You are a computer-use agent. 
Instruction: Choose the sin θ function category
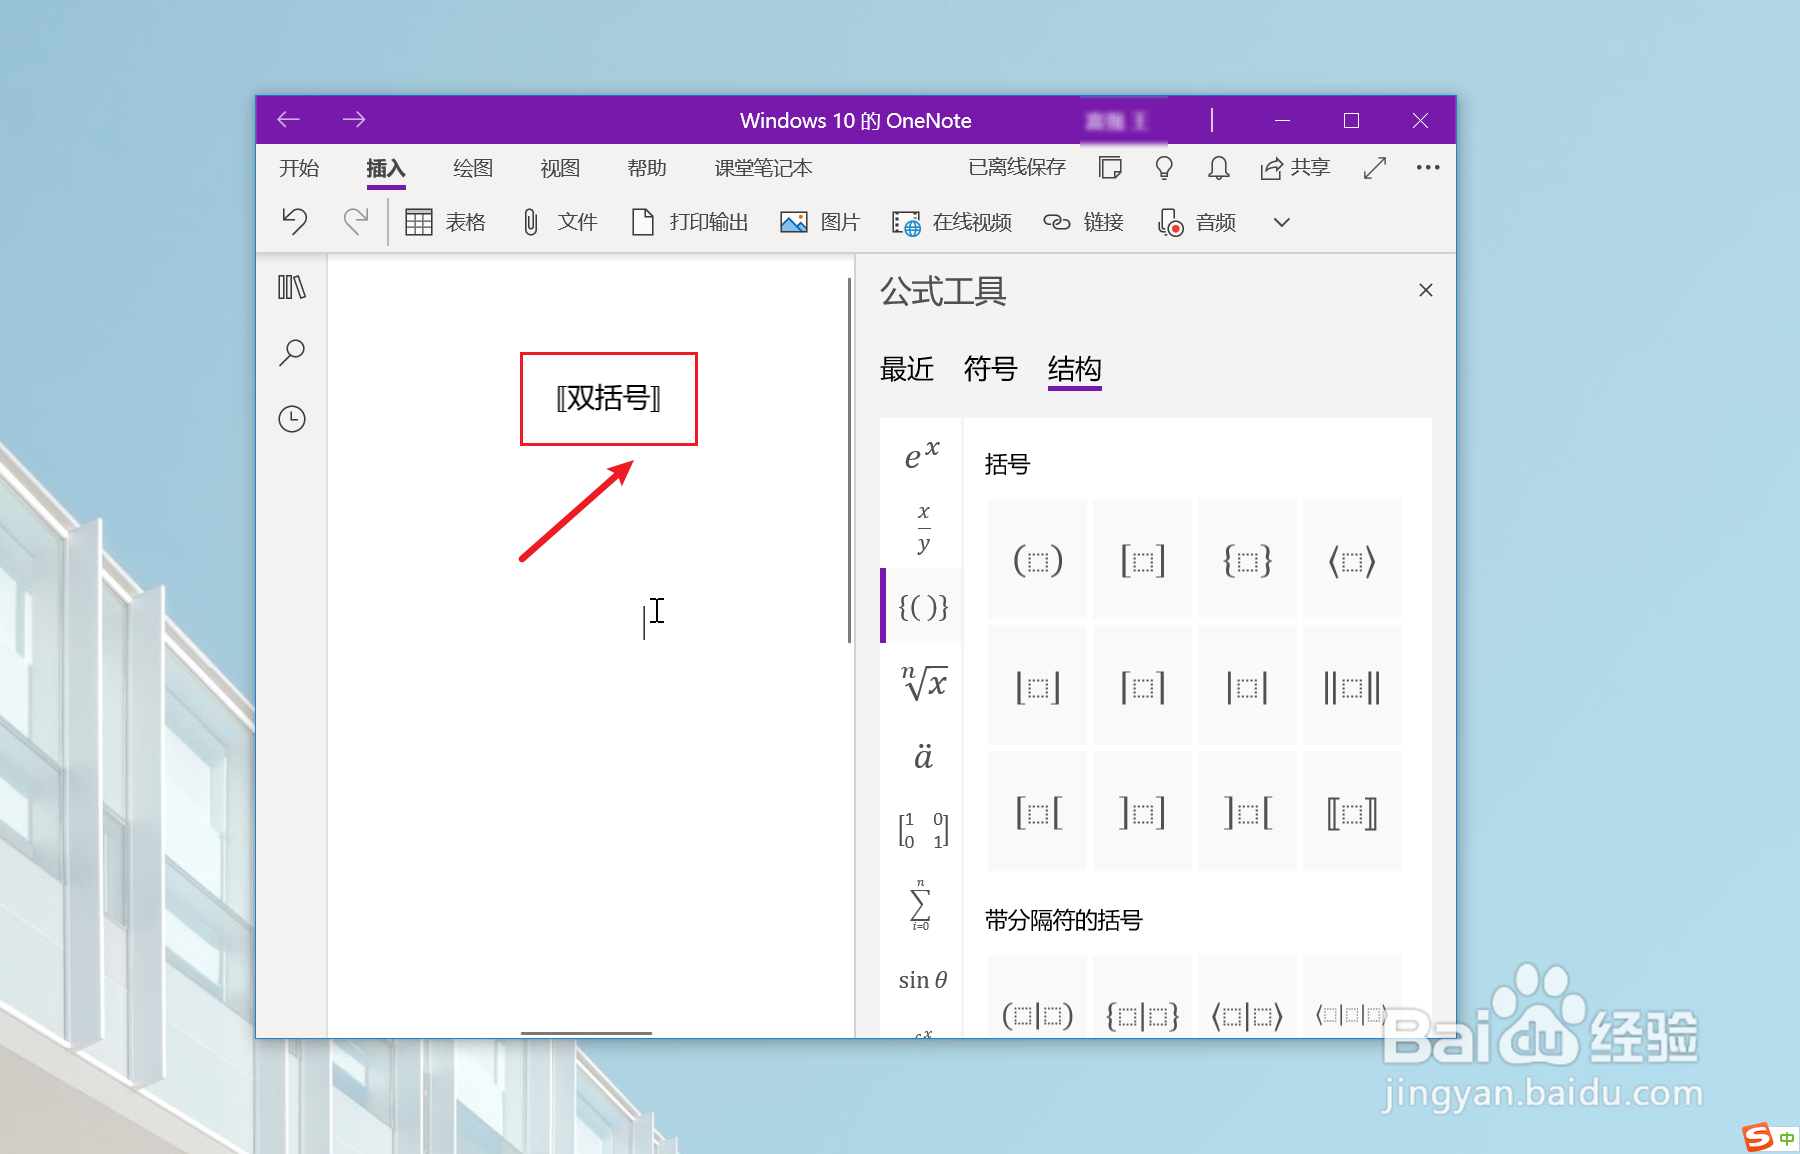tap(922, 980)
